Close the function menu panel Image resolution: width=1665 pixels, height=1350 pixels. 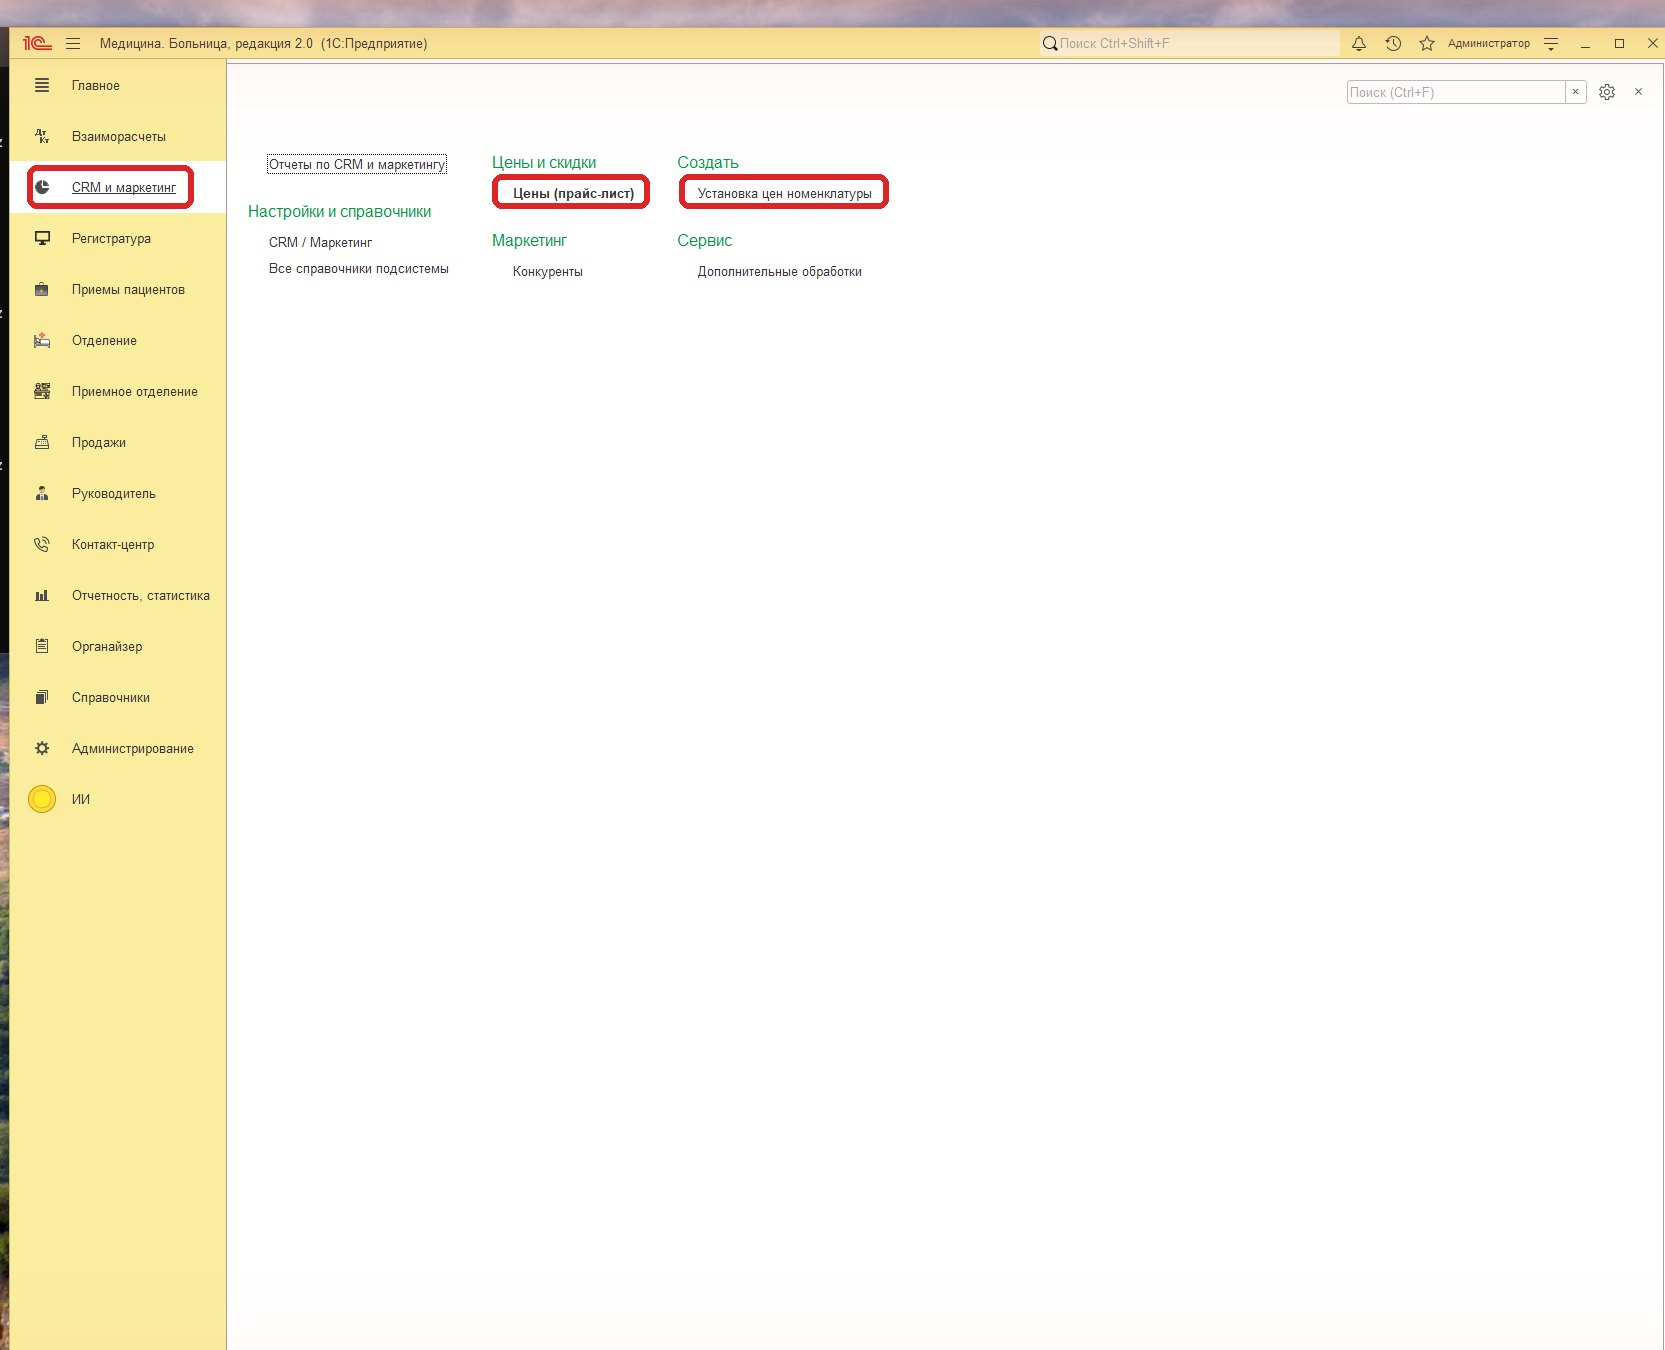coord(1638,92)
